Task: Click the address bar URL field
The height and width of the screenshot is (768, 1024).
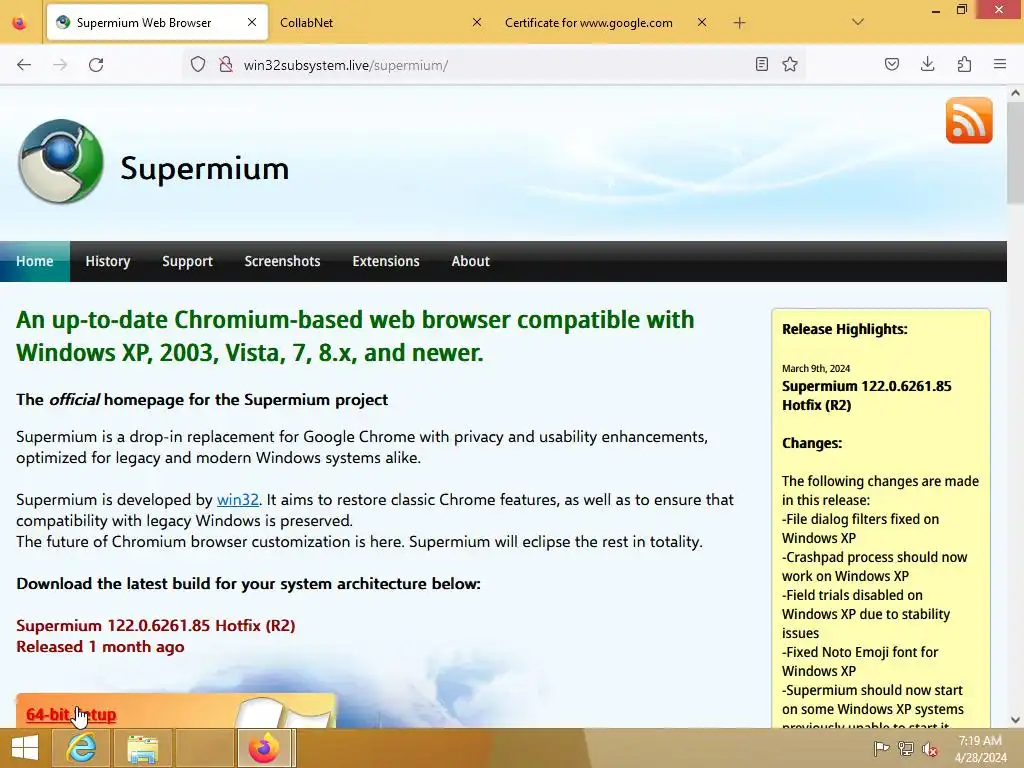Action: [x=496, y=65]
